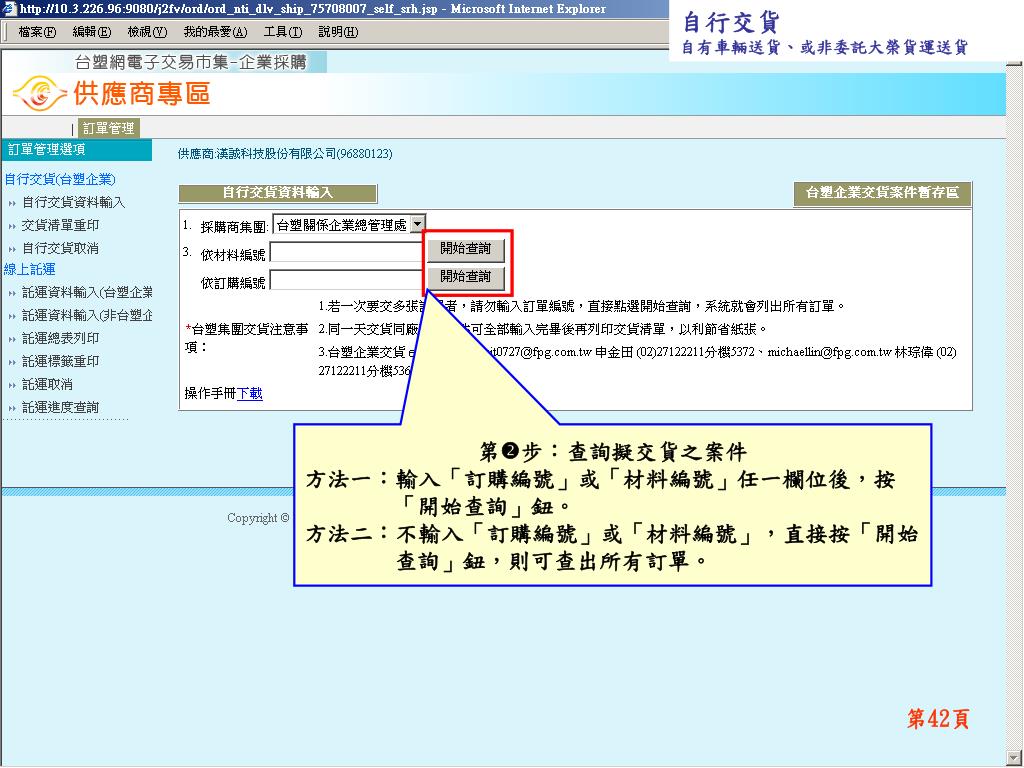Click the 供應商專區 swirl logo
The height and width of the screenshot is (768, 1024).
click(x=39, y=93)
